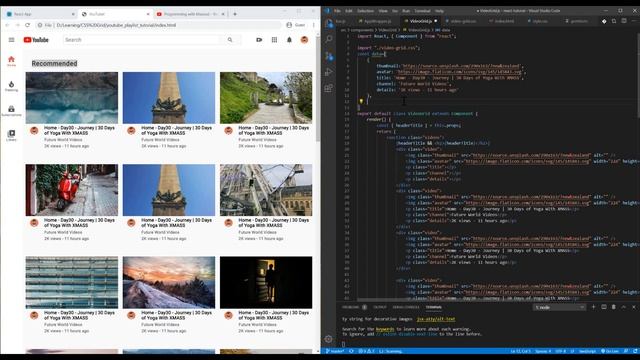Open the terminal selector dropdown (1: node)
Viewport: 640px width, 360px height.
click(x=559, y=307)
